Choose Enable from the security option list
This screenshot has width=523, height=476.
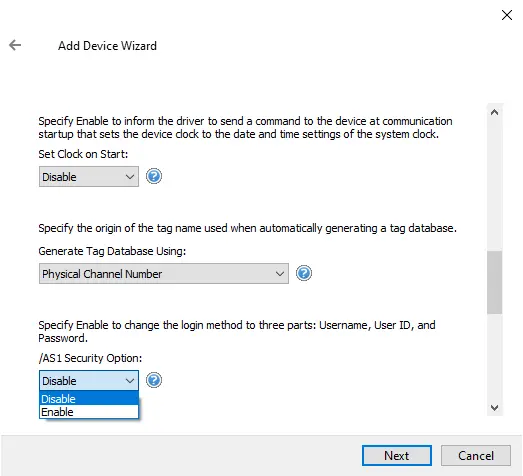tap(89, 412)
